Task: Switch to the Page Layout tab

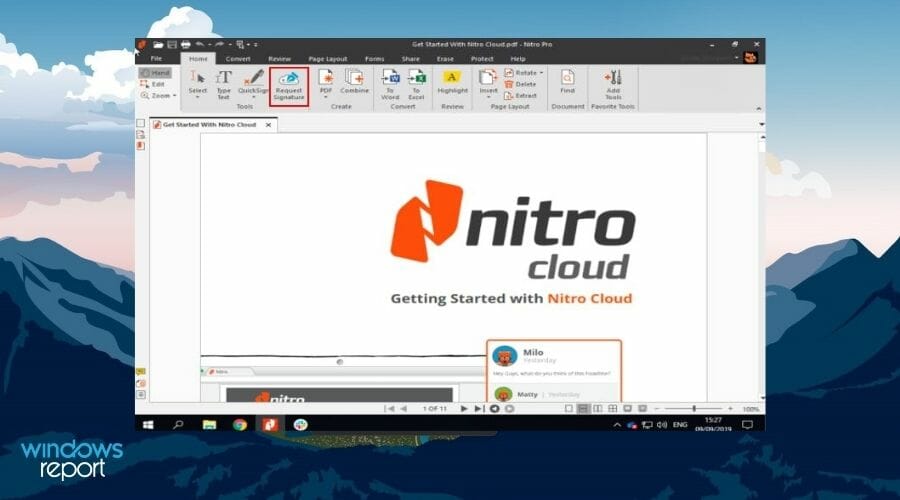Action: tap(328, 59)
